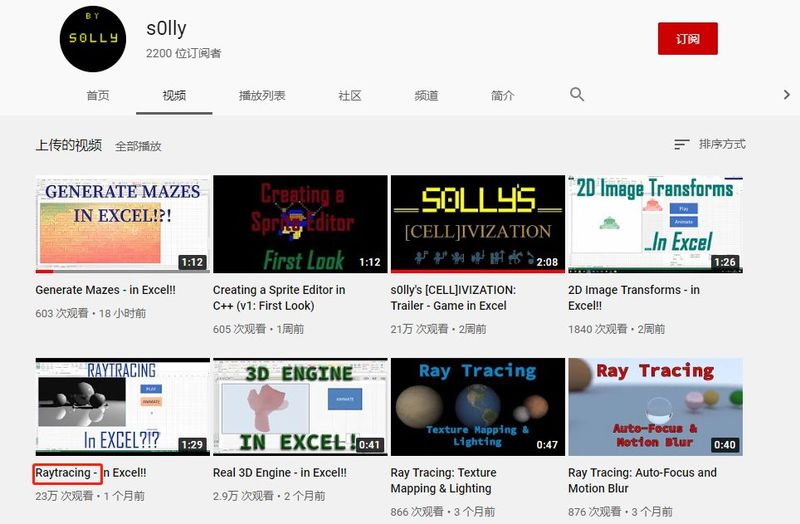The image size is (800, 524).
Task: Click the 1:29 duration badge on Raytracing video
Action: [x=192, y=445]
